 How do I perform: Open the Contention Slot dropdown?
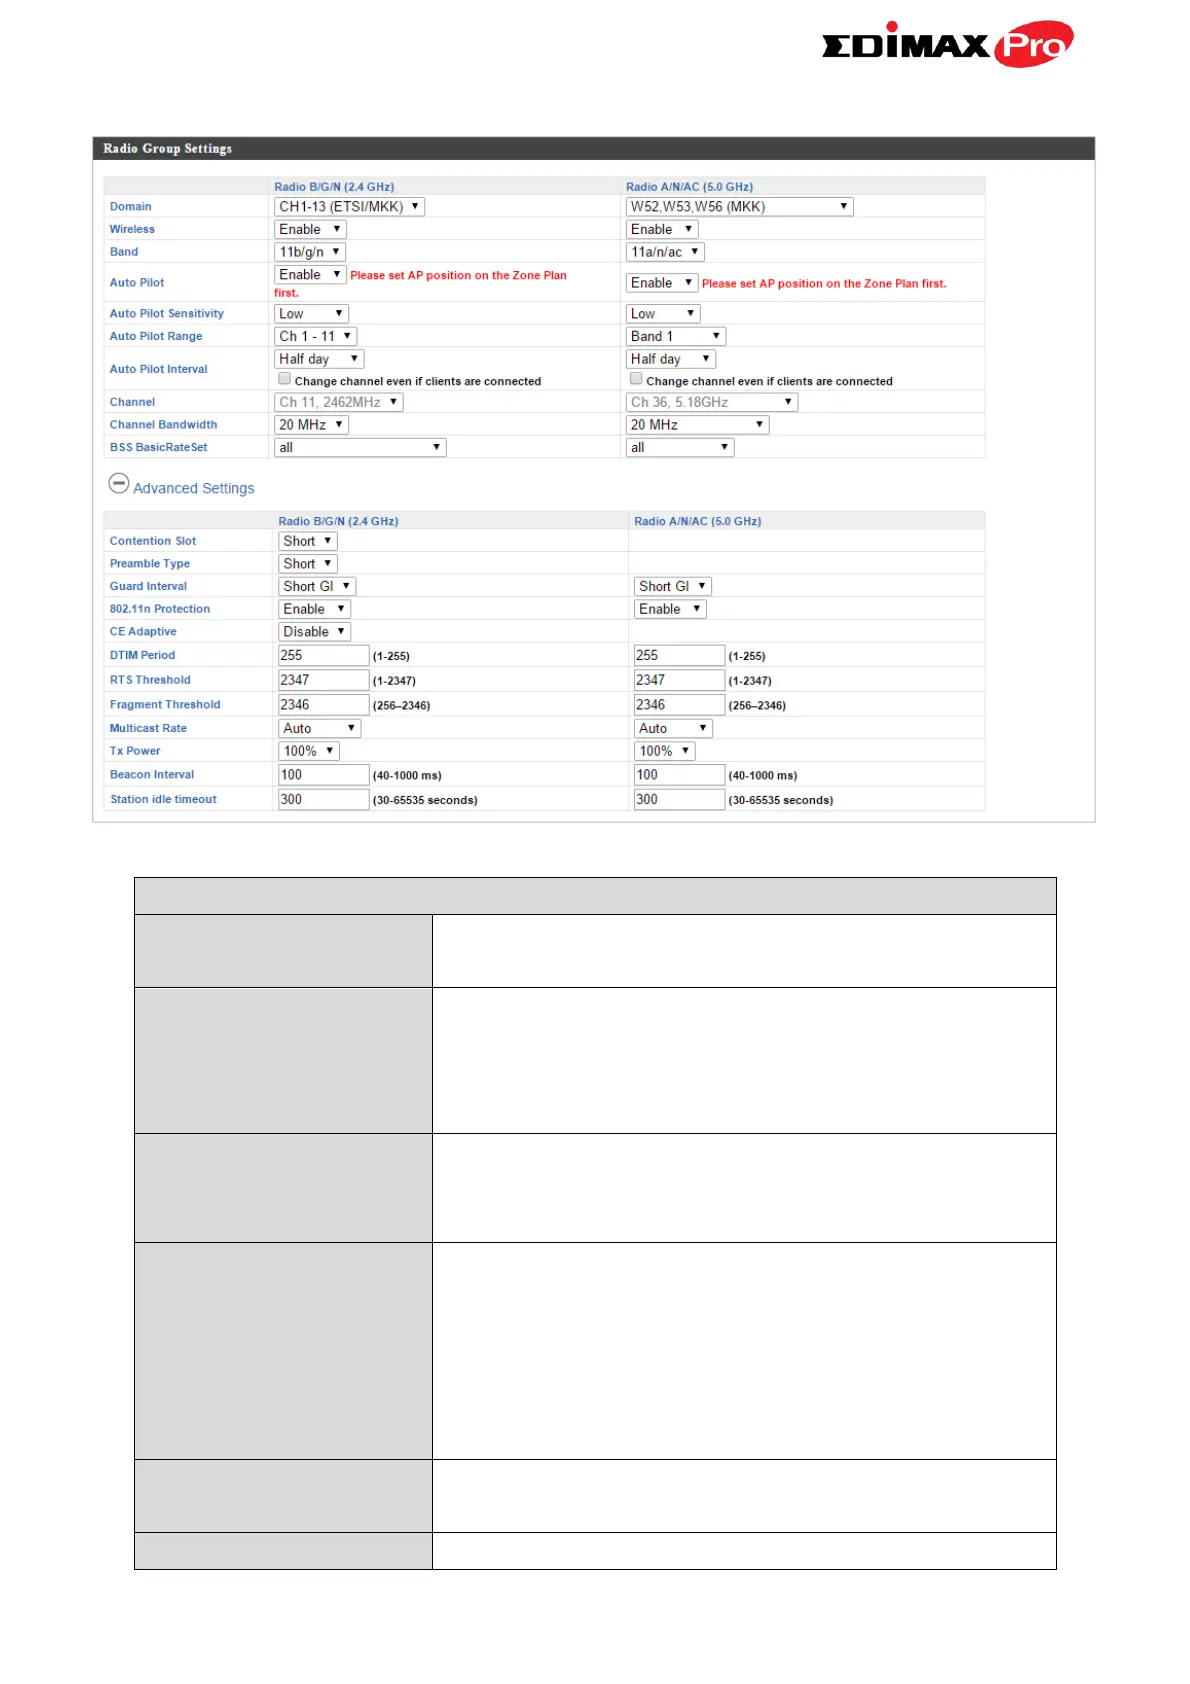pos(308,541)
